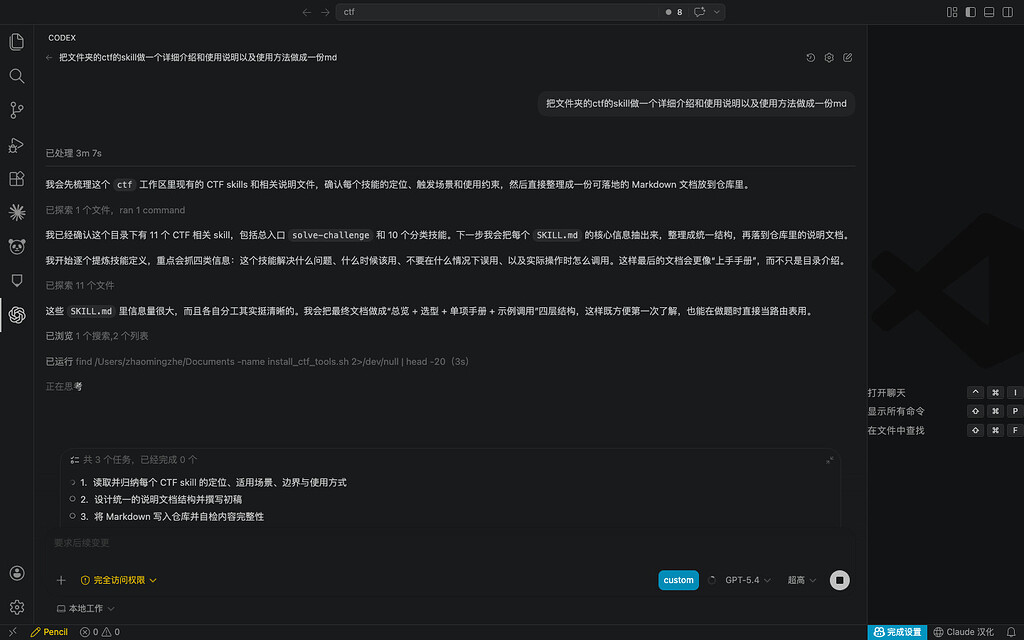Screen dimensions: 1024x640
Task: Open the Accounts menu icon
Action: click(17, 573)
